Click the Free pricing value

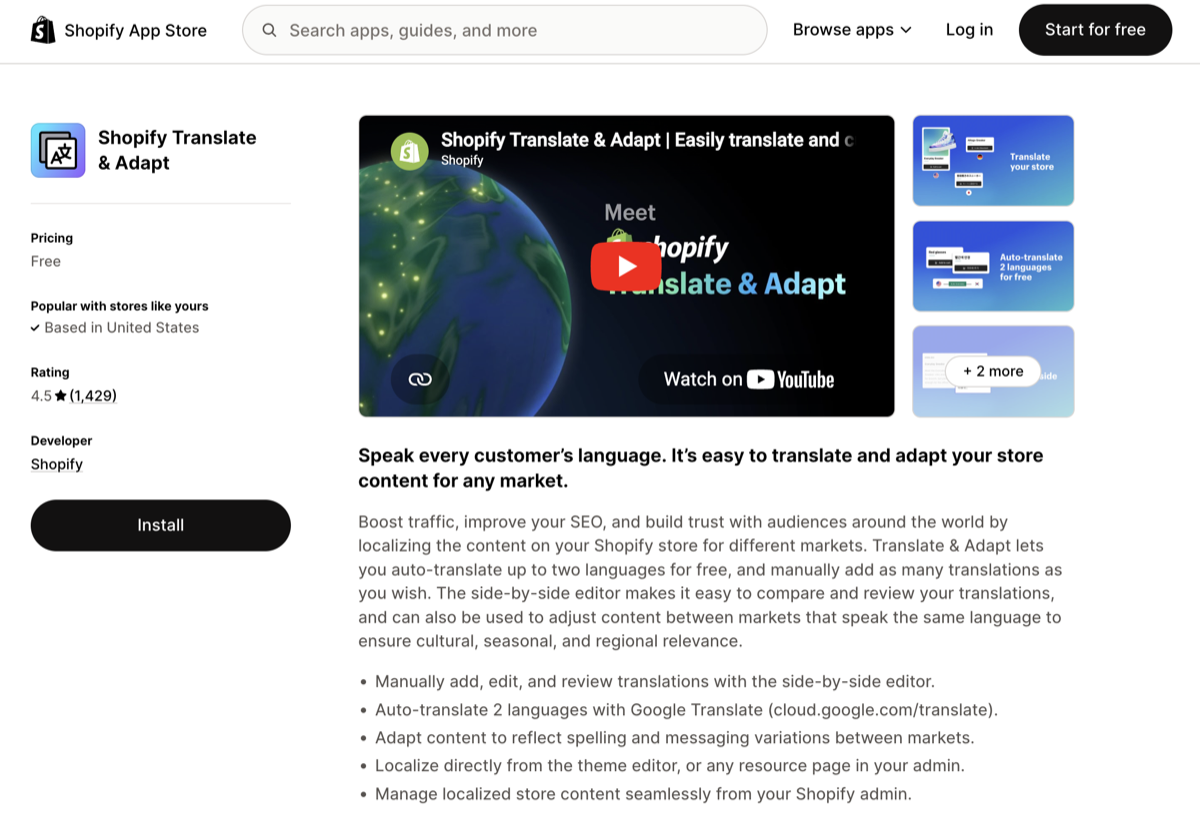click(46, 261)
